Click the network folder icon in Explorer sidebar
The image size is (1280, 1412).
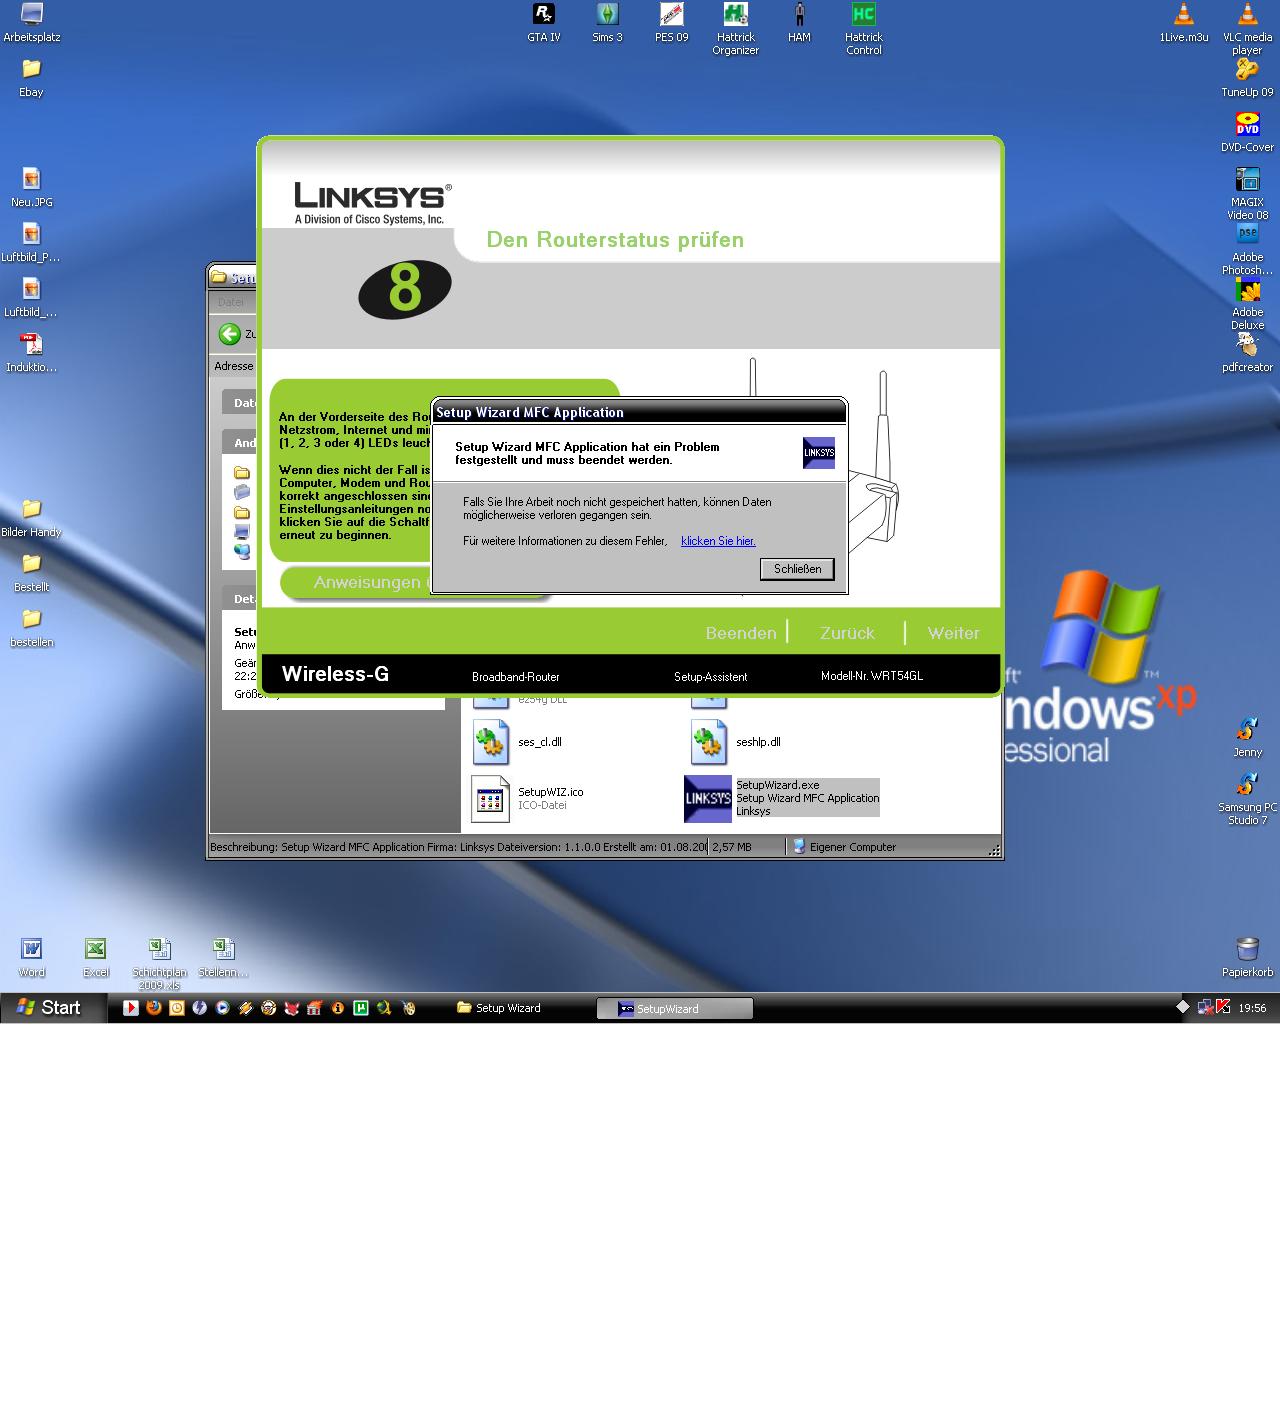tap(242, 551)
